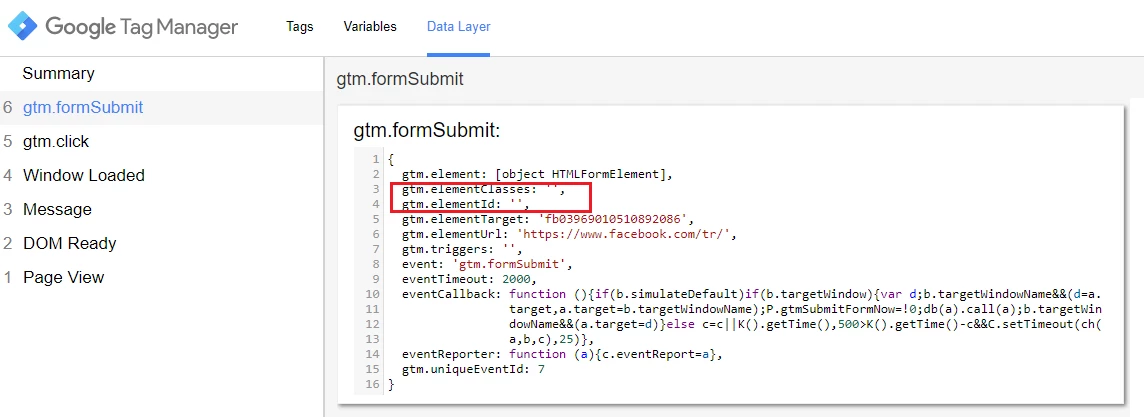The image size is (1144, 417).
Task: Select event 6 gtm.formSubmit in sidebar
Action: pos(161,107)
